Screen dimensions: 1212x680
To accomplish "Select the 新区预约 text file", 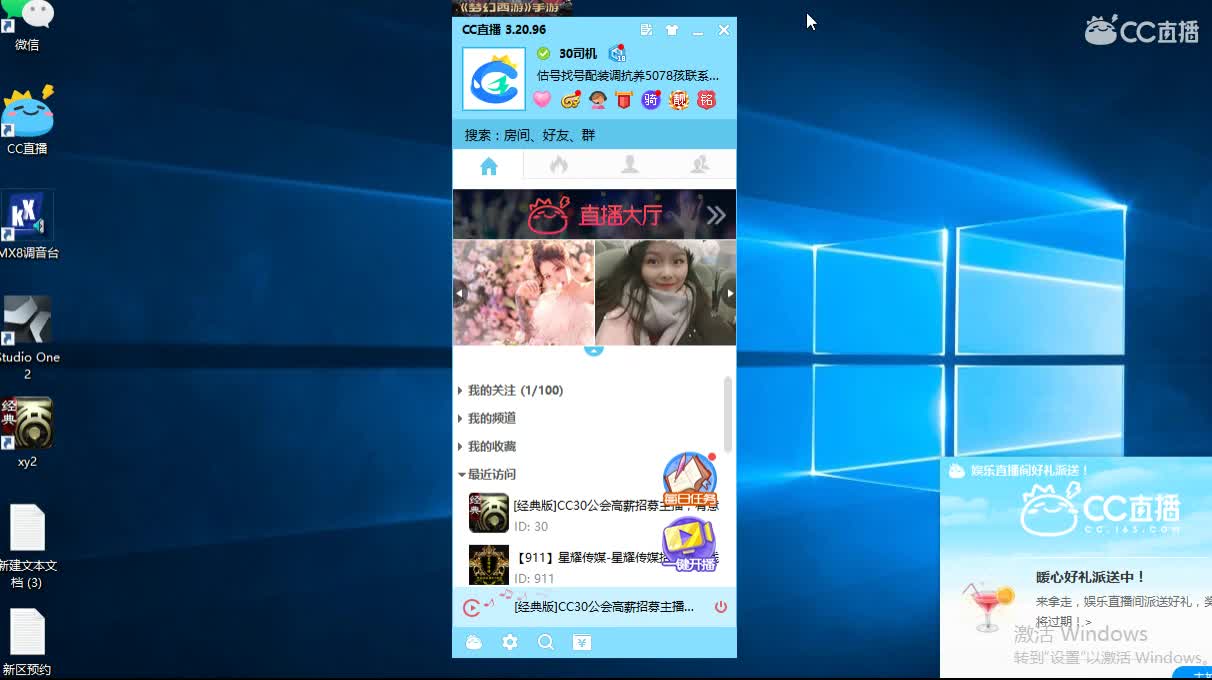I will [27, 642].
